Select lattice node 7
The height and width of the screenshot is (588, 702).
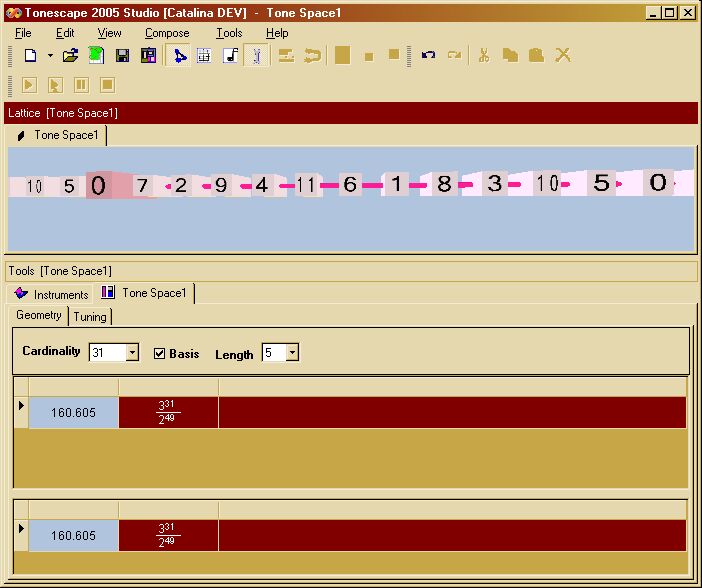pos(142,185)
